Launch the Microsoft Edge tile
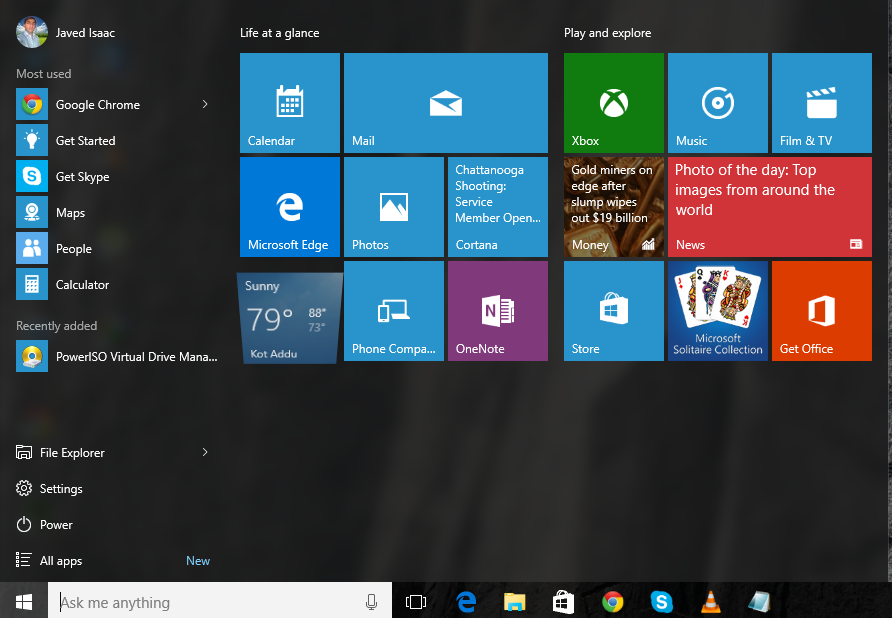 [x=290, y=207]
